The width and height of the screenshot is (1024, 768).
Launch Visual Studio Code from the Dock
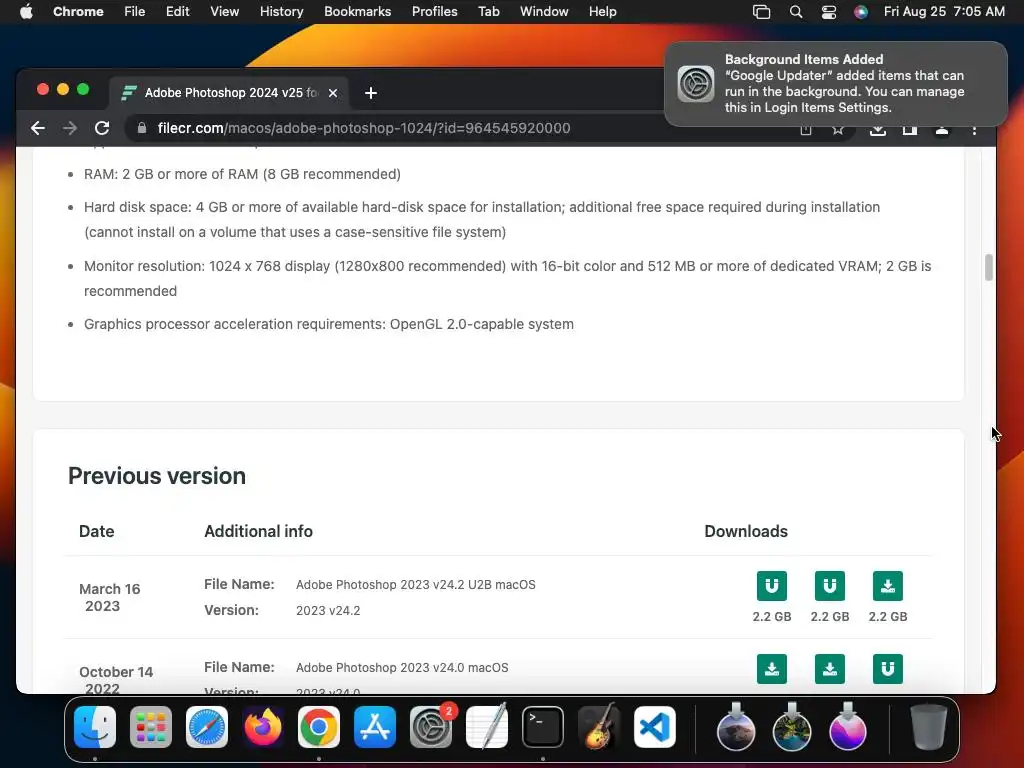655,727
